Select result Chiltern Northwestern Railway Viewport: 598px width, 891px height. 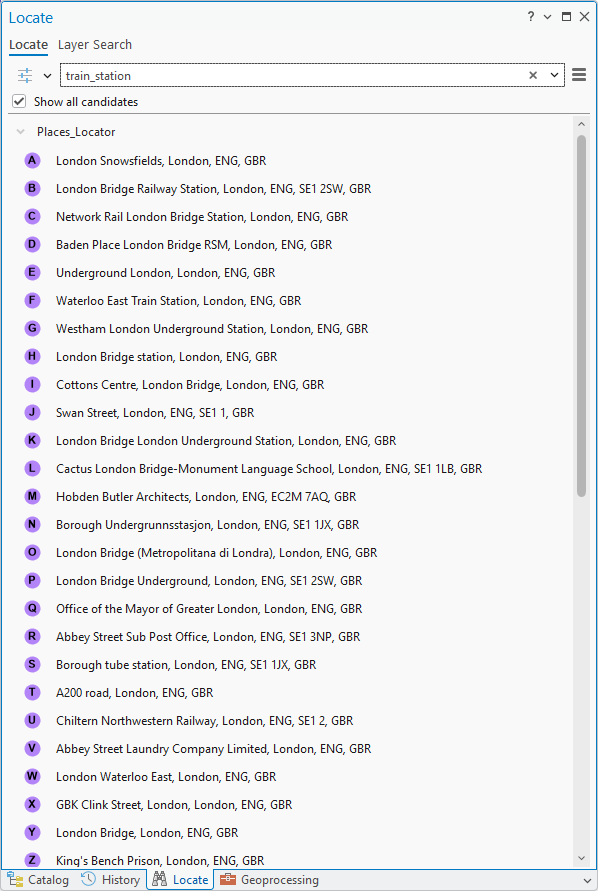(x=205, y=721)
